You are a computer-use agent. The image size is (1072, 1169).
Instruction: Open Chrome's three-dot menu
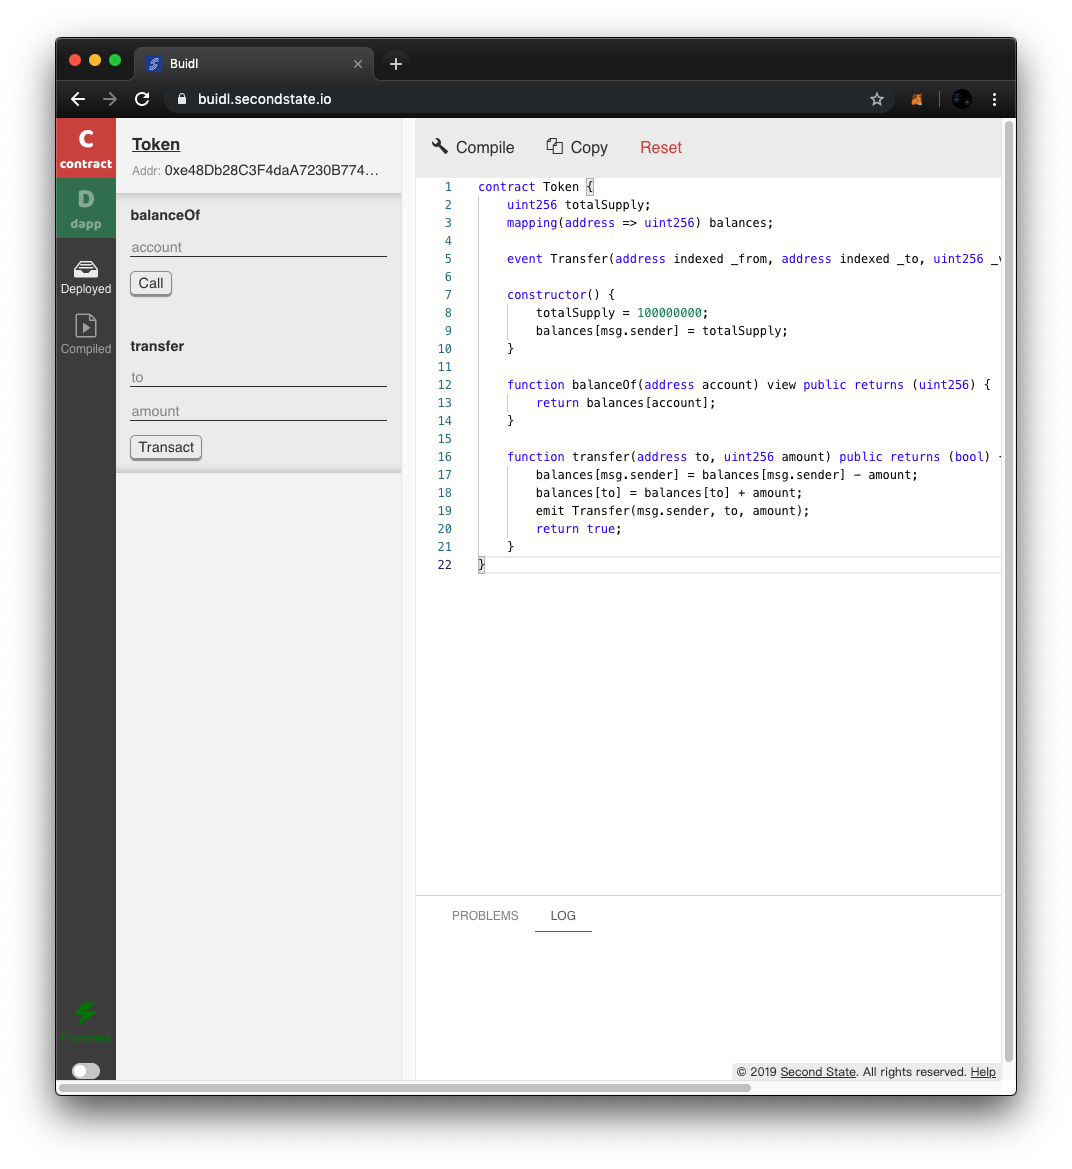(x=994, y=99)
